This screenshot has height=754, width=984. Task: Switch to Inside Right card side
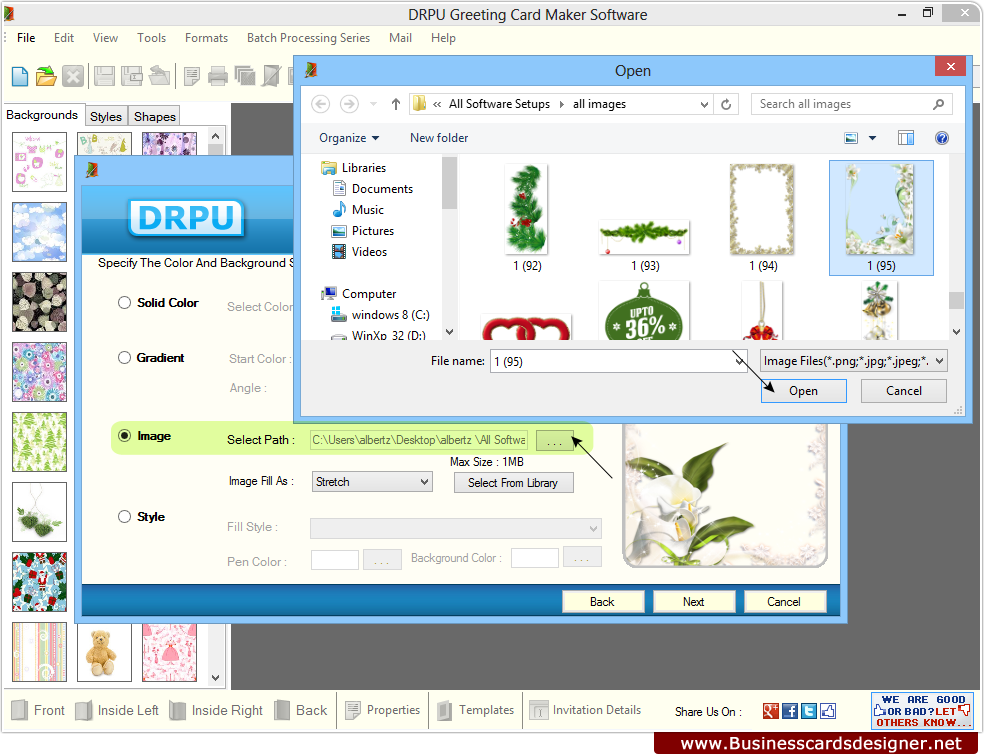[x=216, y=710]
